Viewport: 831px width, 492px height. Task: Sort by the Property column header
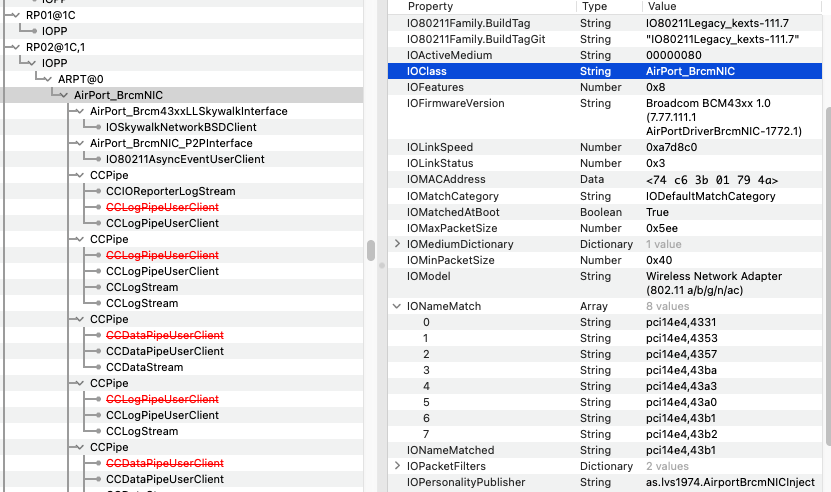click(430, 6)
